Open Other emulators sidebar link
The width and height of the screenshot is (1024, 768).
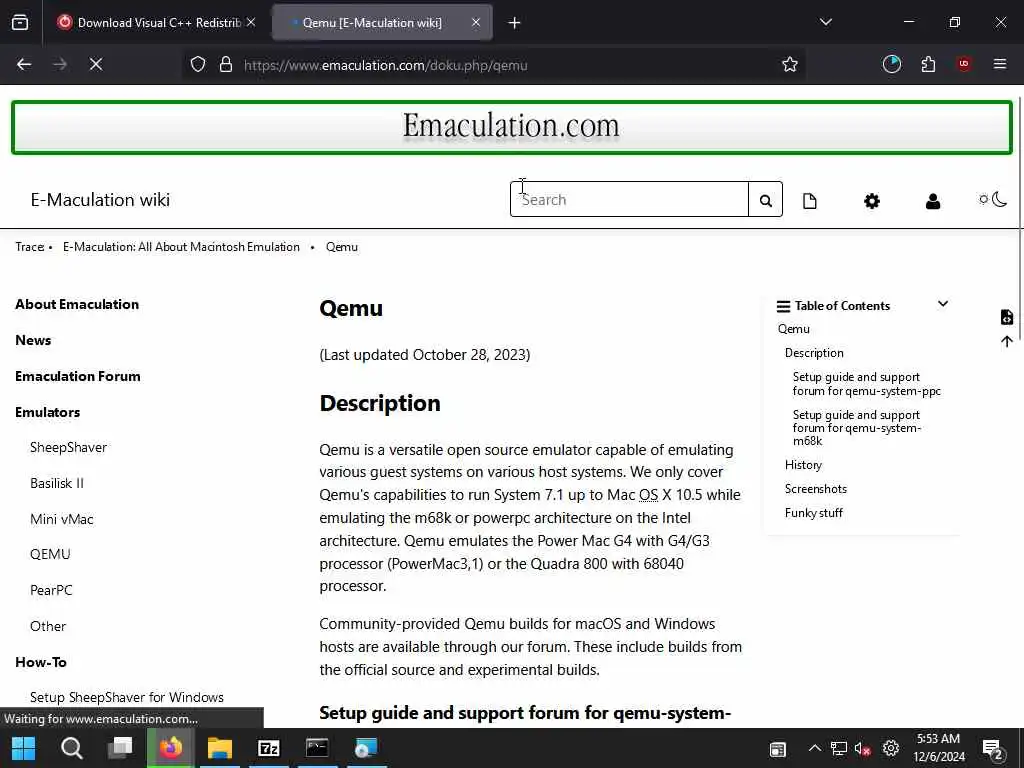point(48,626)
